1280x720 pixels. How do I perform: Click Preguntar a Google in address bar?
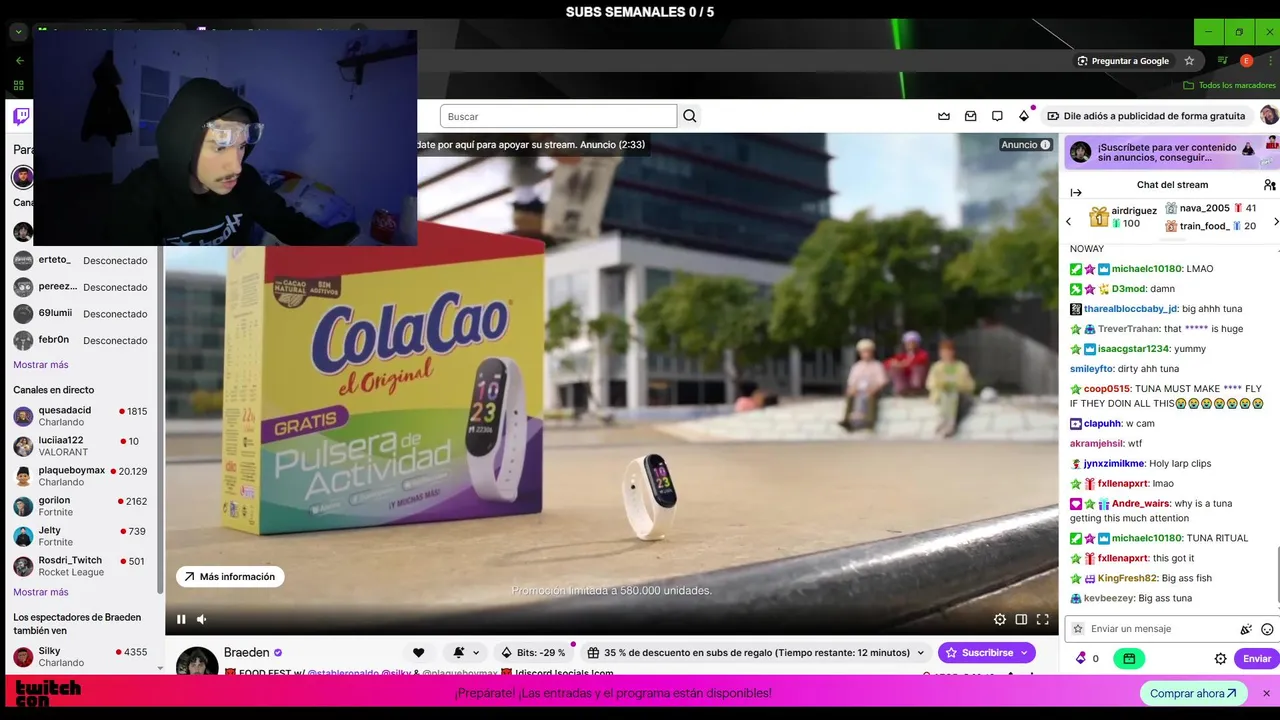tap(1122, 61)
